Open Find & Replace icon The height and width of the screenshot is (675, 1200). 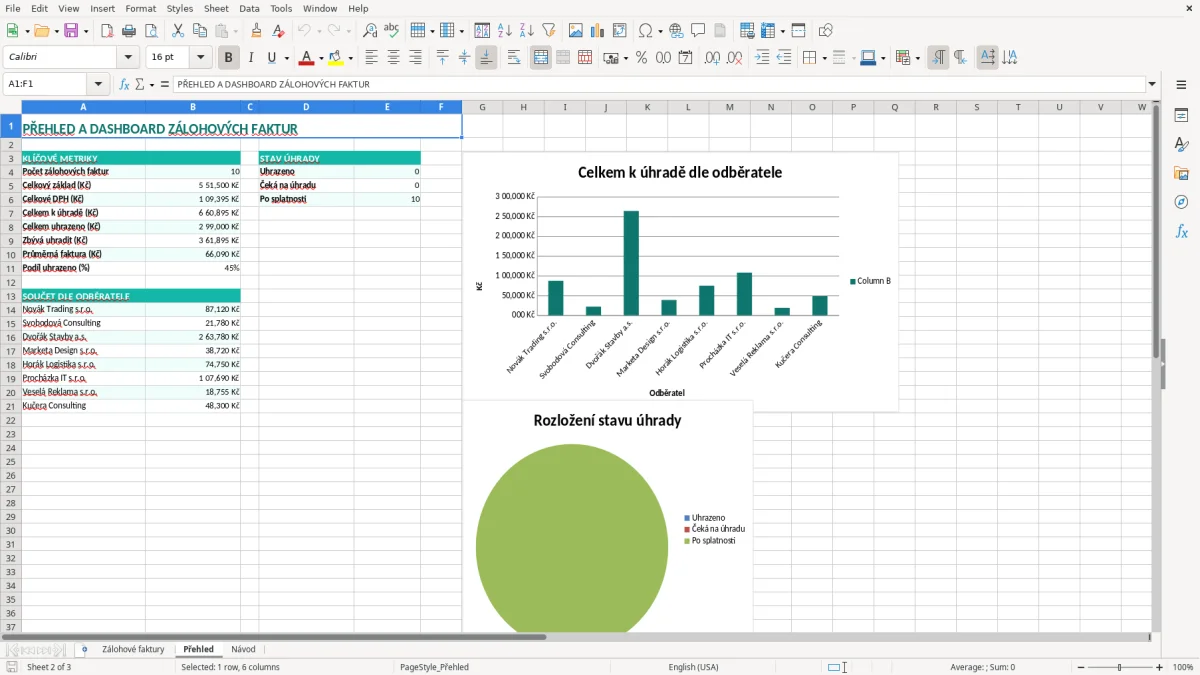click(x=370, y=31)
